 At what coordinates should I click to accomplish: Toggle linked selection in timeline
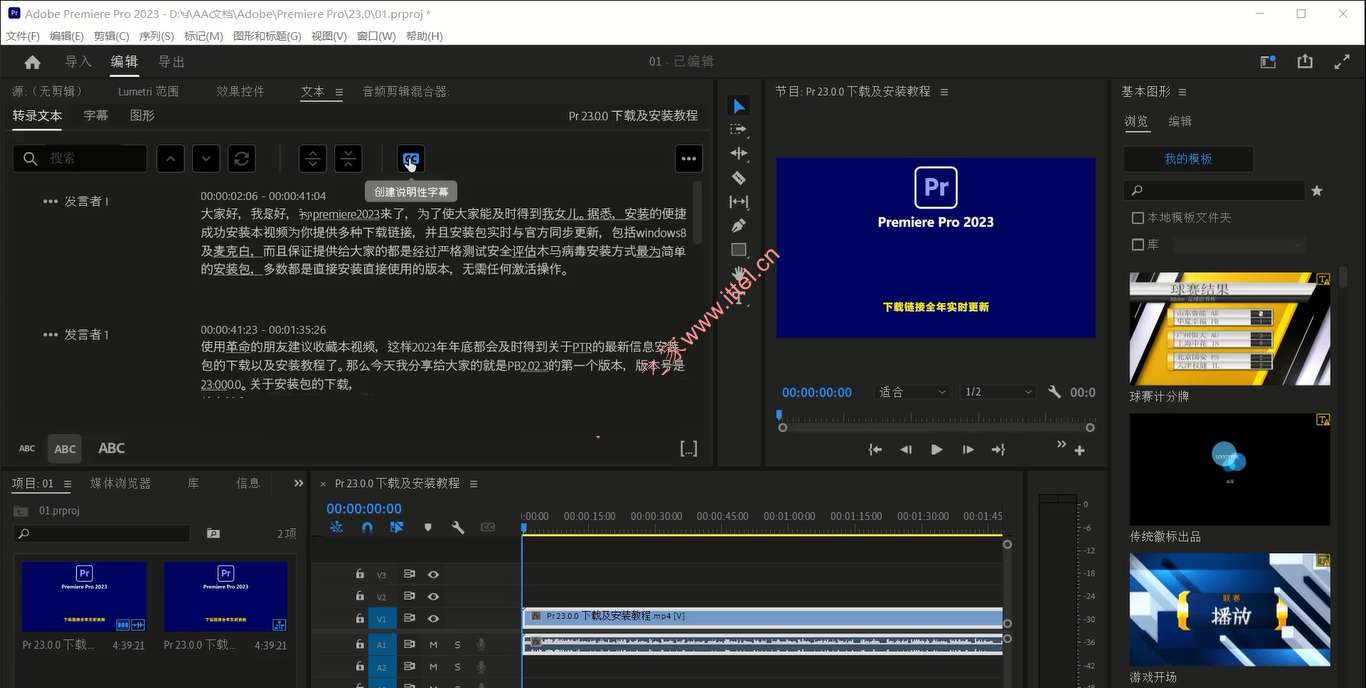click(397, 527)
